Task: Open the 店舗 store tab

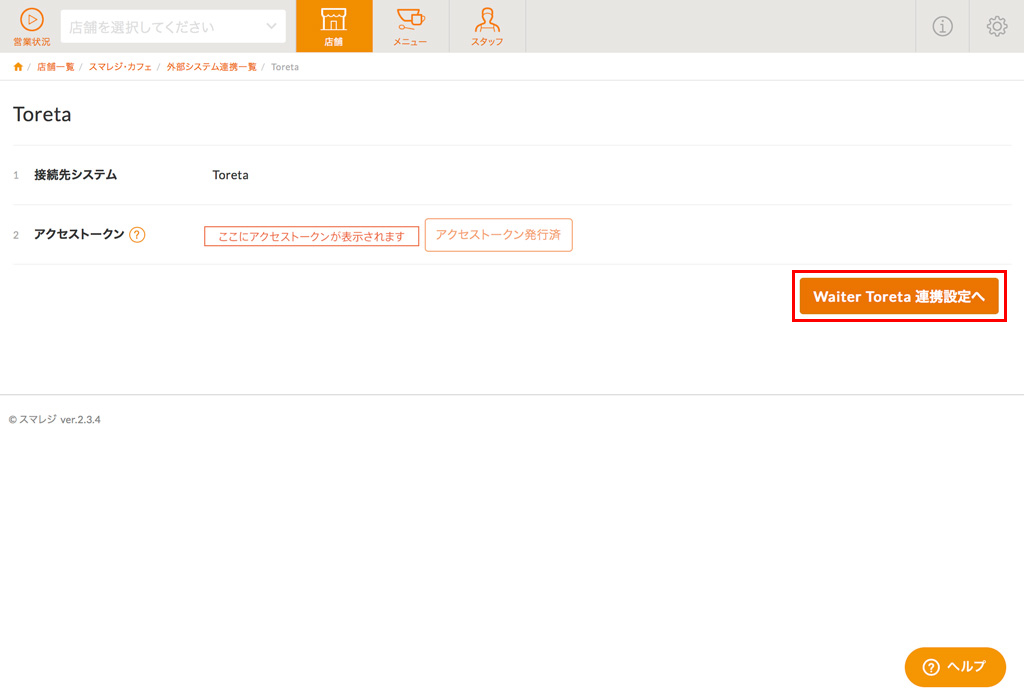Action: coord(334,26)
